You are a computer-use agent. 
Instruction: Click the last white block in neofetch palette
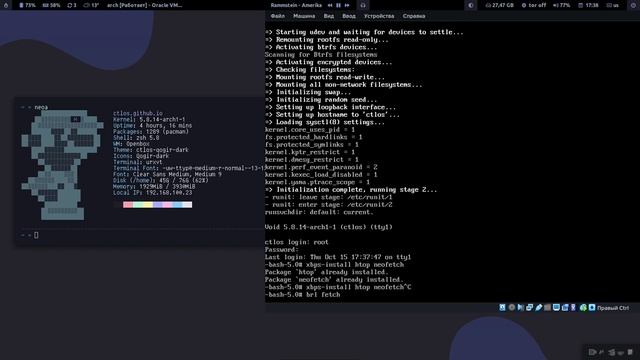(x=187, y=204)
